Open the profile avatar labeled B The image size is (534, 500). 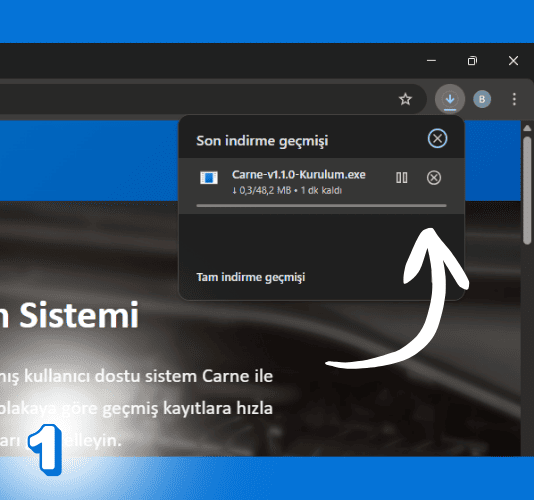click(482, 99)
